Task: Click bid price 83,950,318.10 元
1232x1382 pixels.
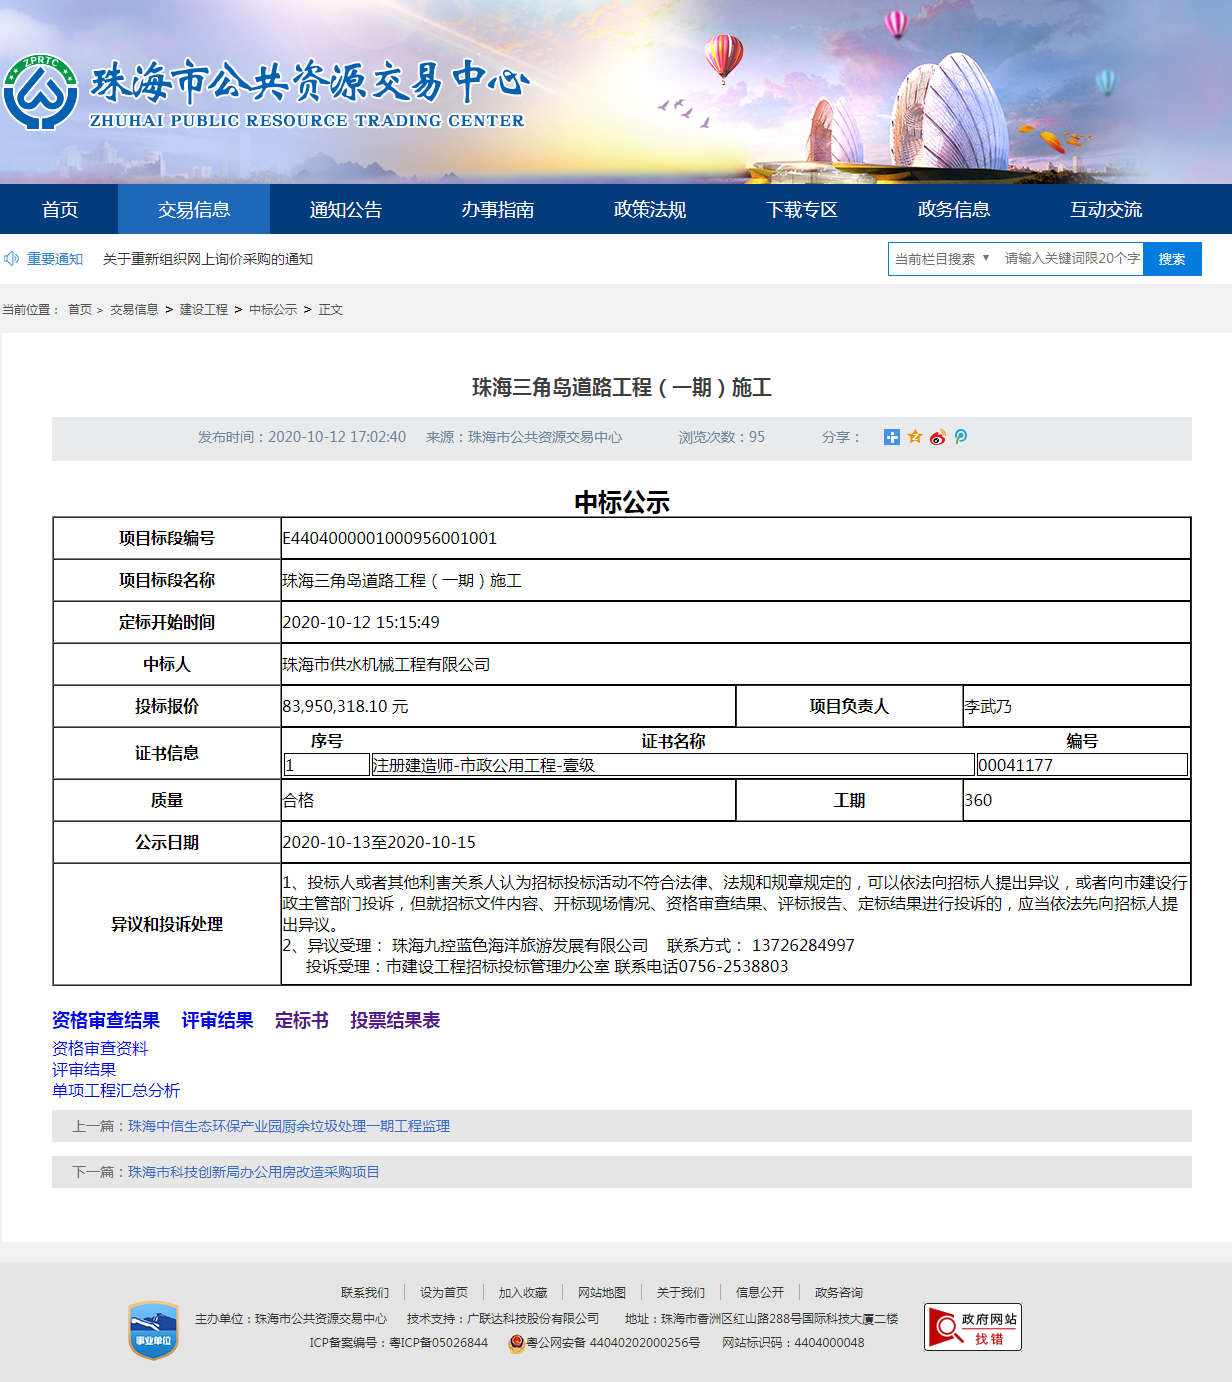Action: click(x=346, y=706)
